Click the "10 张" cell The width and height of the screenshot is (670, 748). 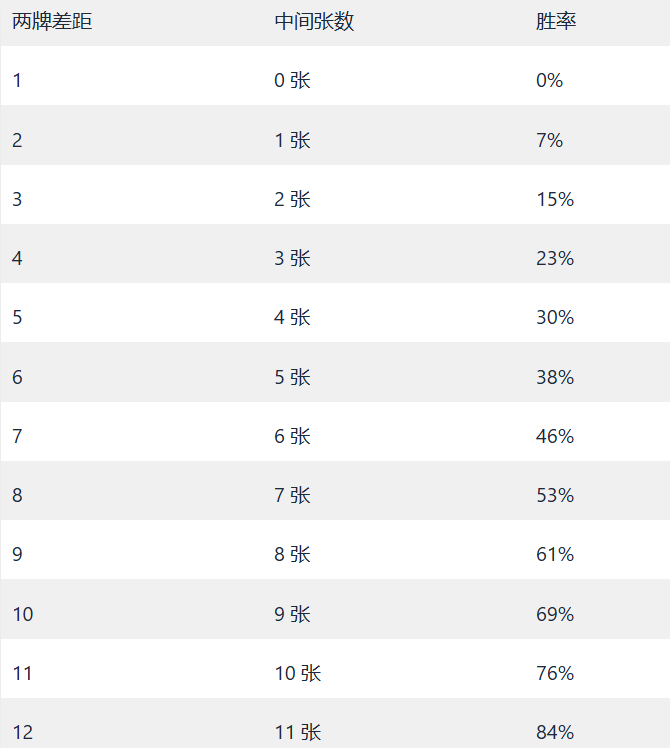click(x=298, y=673)
